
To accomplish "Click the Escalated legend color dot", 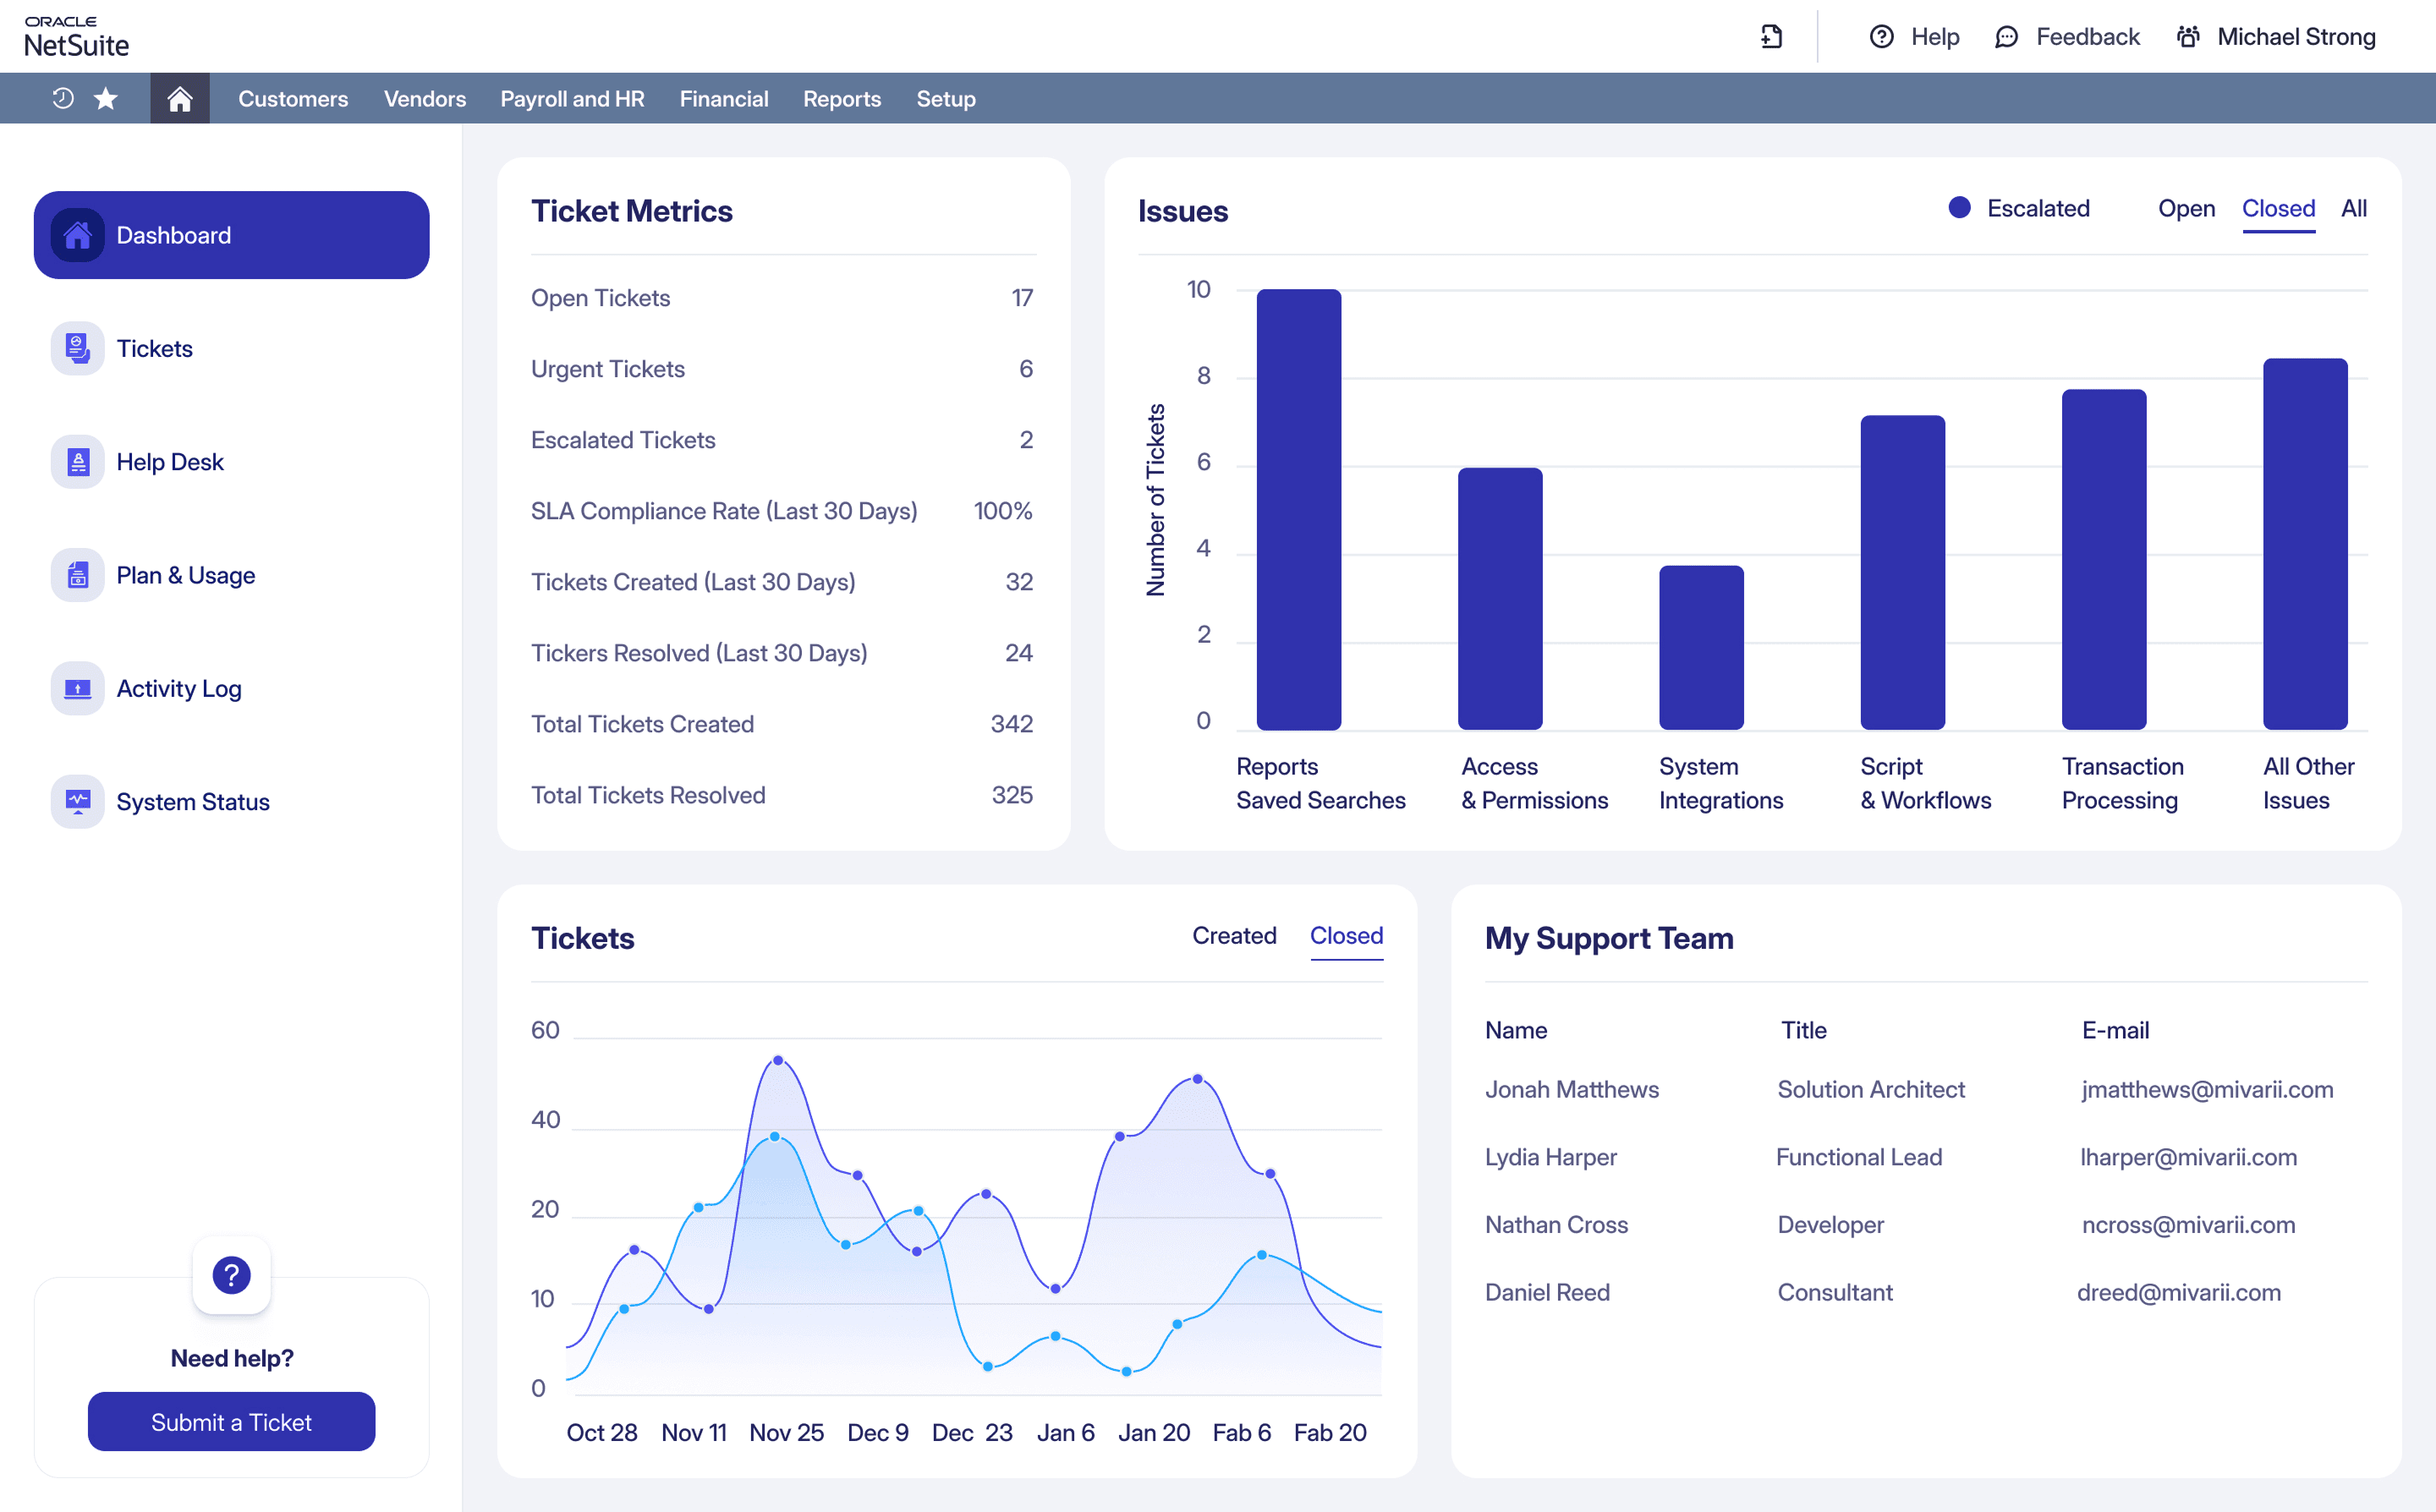I will coord(1959,208).
